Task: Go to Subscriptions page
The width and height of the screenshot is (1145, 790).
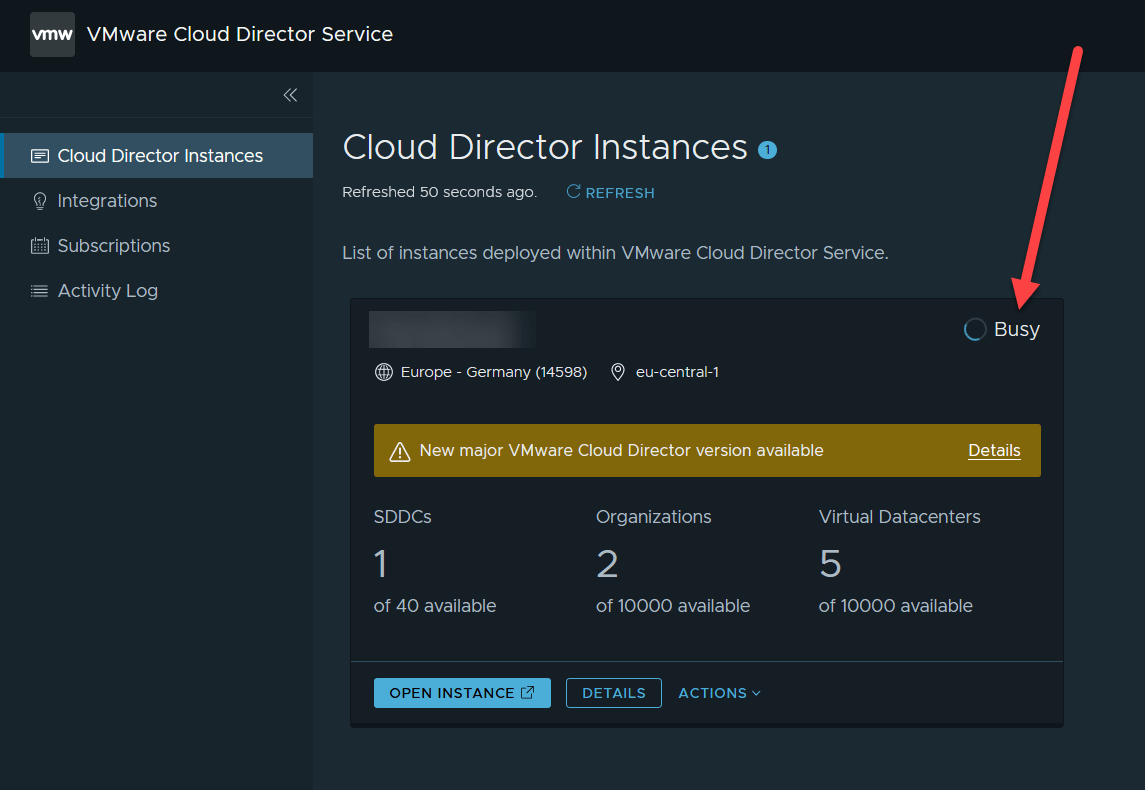Action: tap(113, 246)
